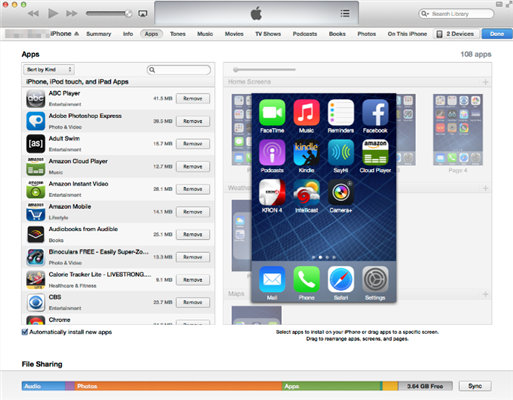Image resolution: width=513 pixels, height=400 pixels.
Task: Open the Info tab
Action: [128, 34]
